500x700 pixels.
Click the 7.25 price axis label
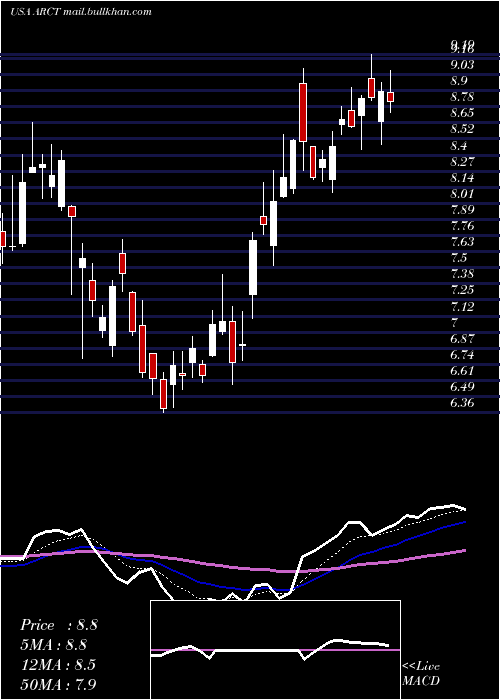(462, 290)
